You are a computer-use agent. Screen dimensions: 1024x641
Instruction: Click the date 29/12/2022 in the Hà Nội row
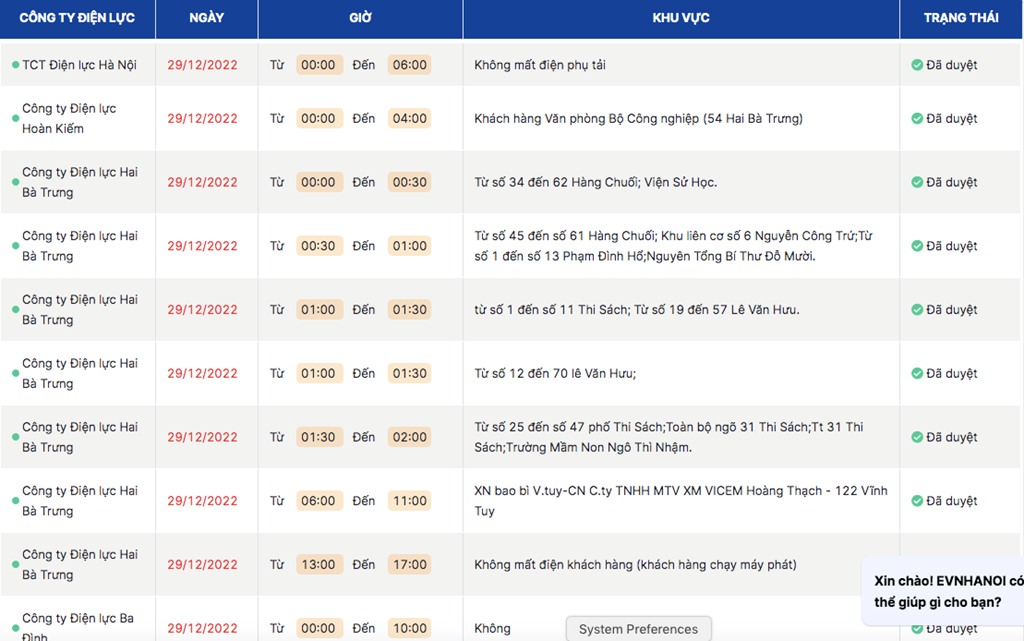click(x=202, y=65)
